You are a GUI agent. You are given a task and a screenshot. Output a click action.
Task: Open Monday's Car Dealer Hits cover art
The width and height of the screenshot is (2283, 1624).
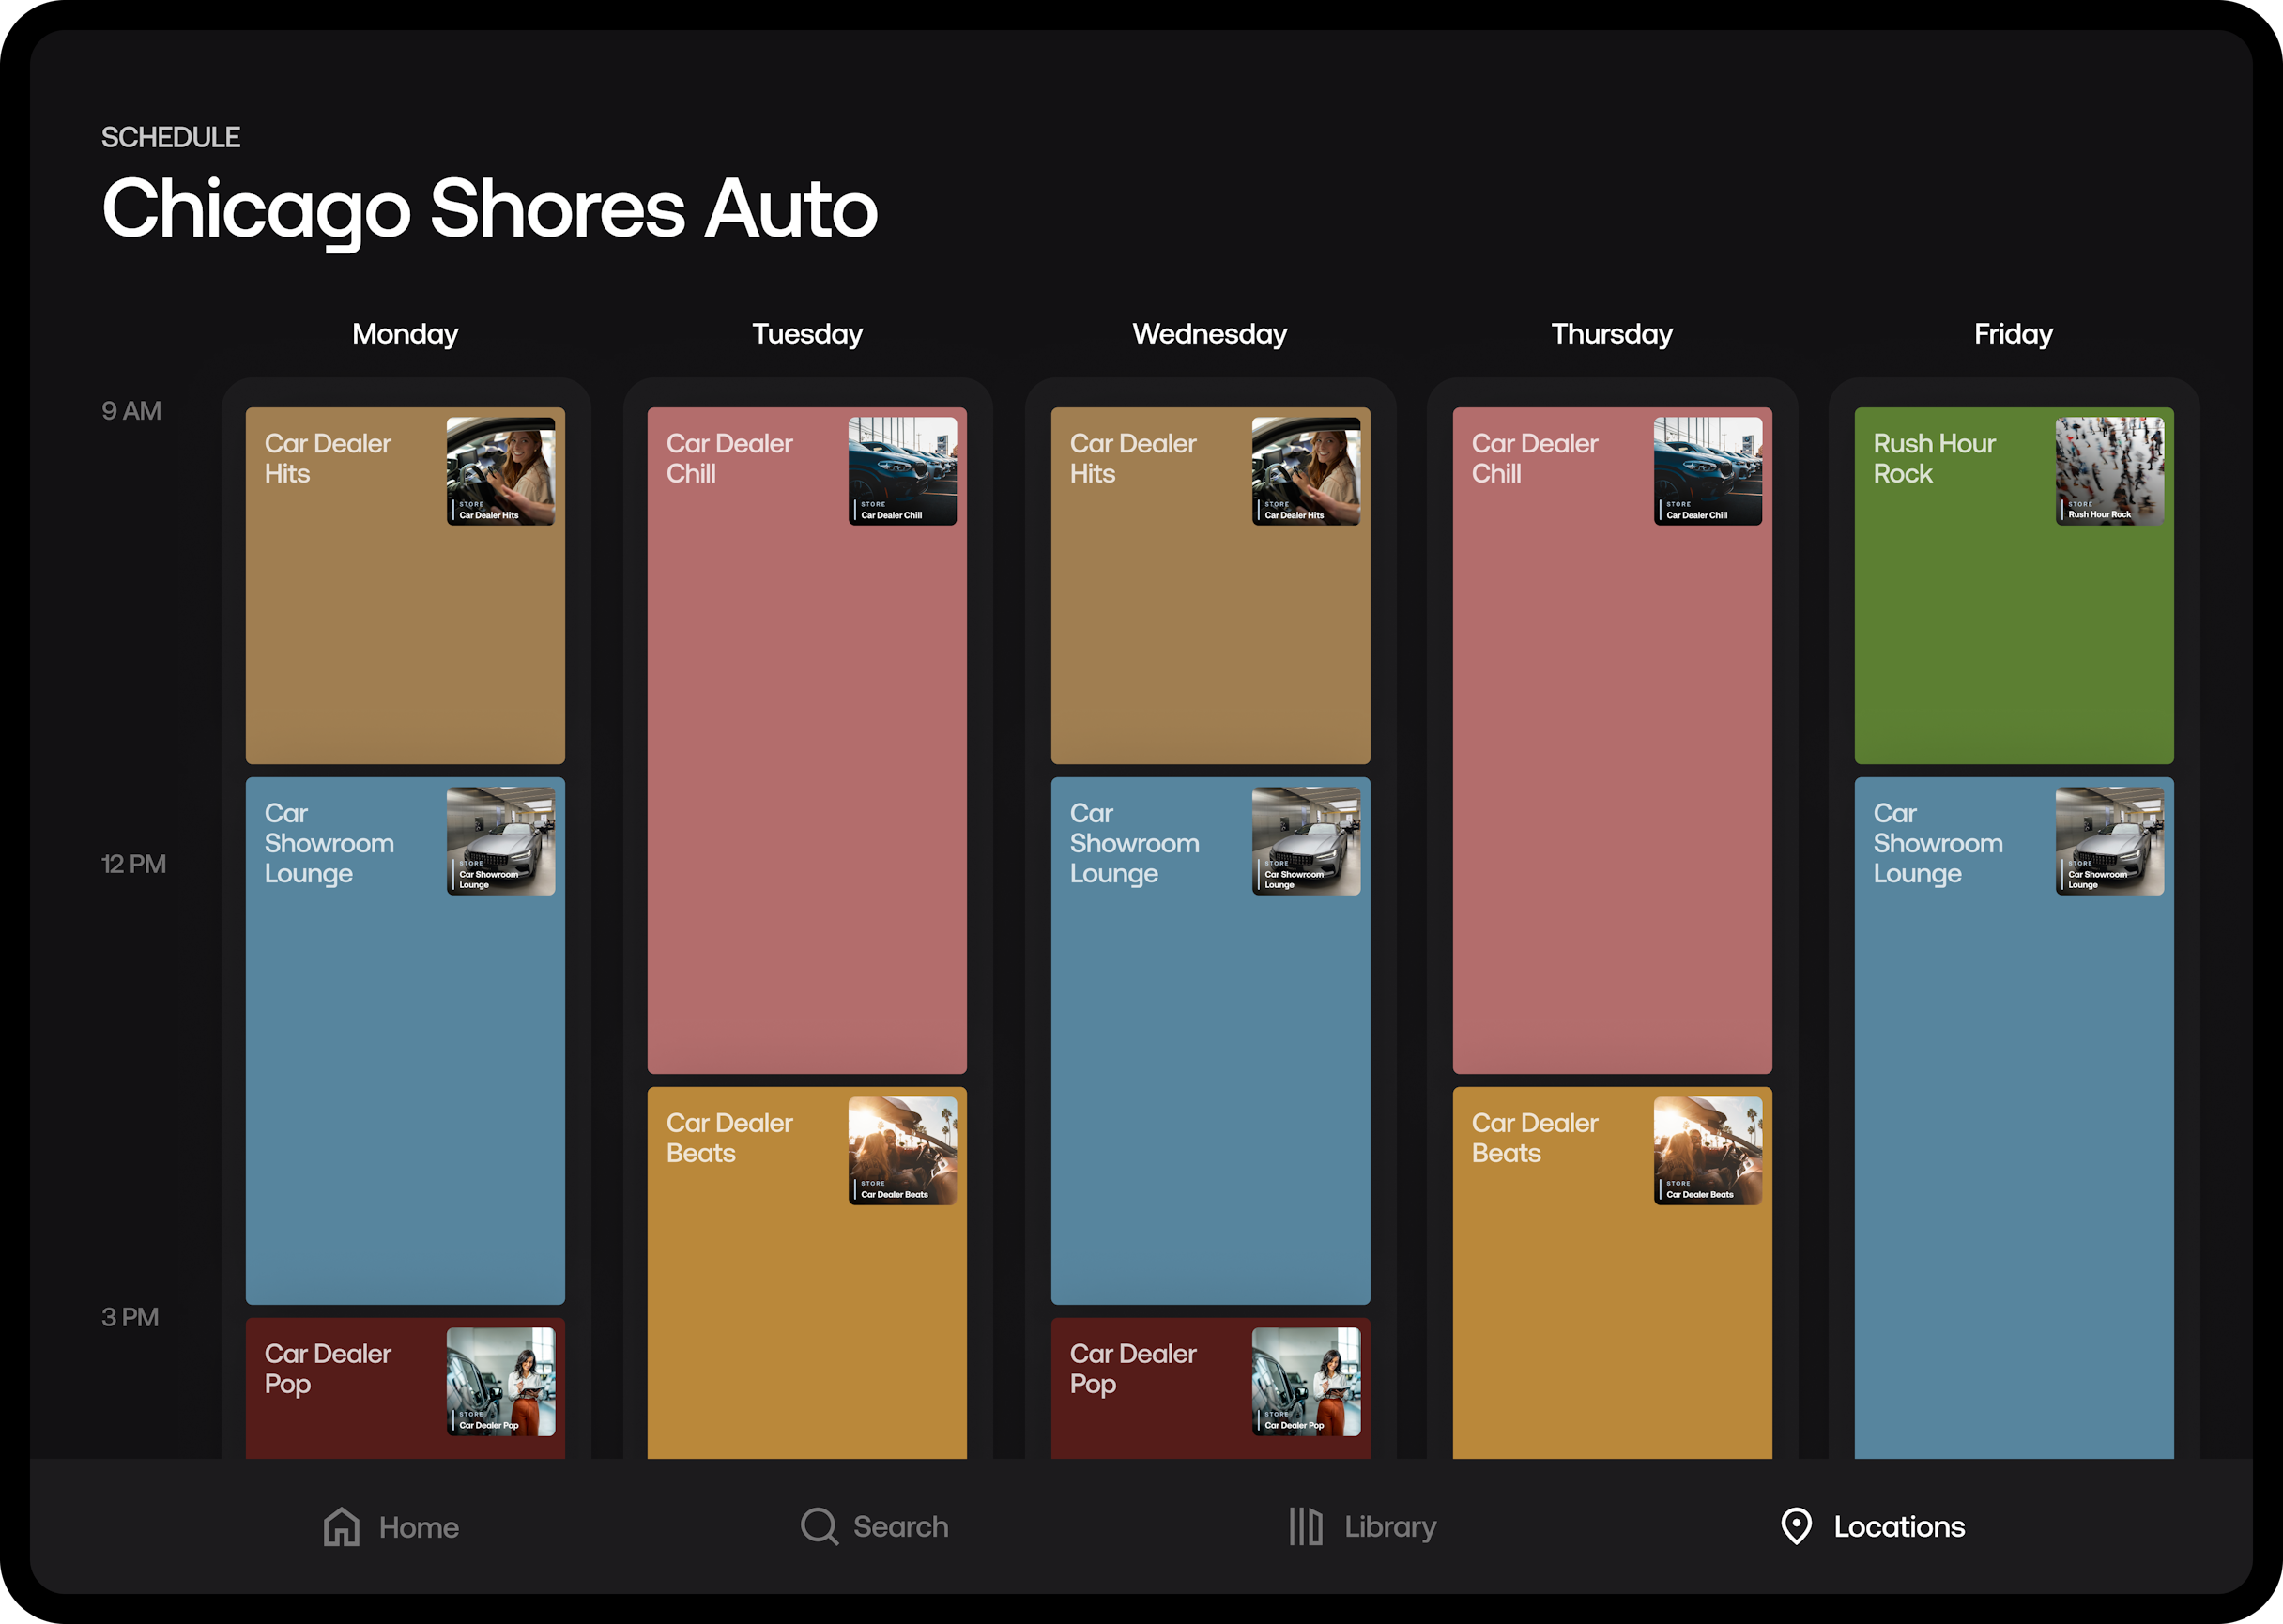pos(500,471)
